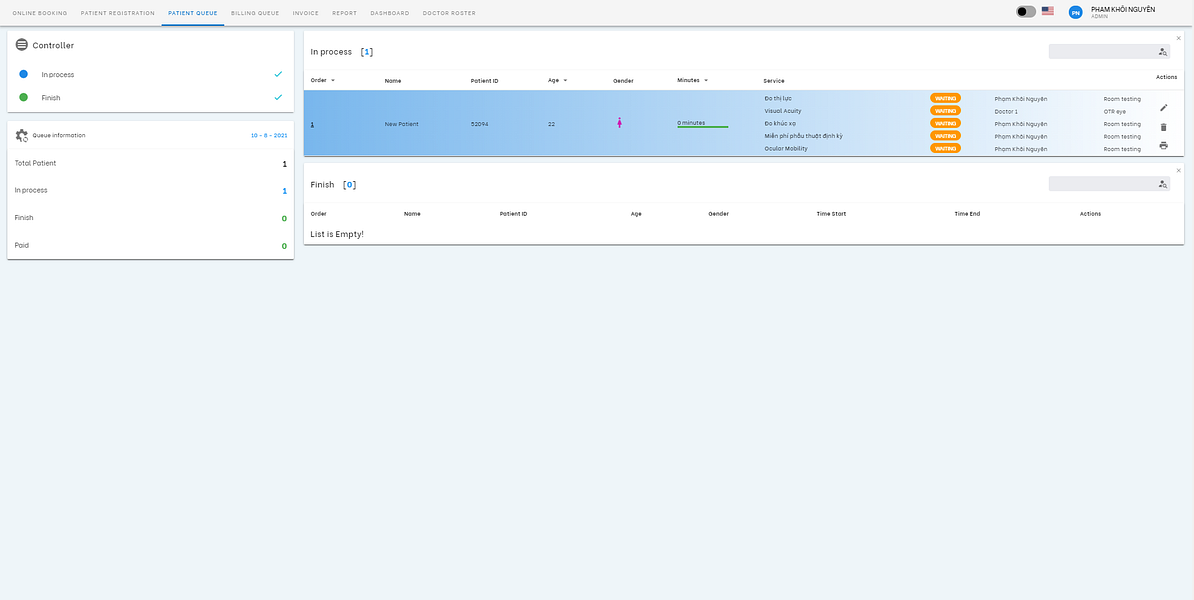This screenshot has height=600, width=1194.
Task: Click the queue date 10 - 8 - 2021
Action: (269, 136)
